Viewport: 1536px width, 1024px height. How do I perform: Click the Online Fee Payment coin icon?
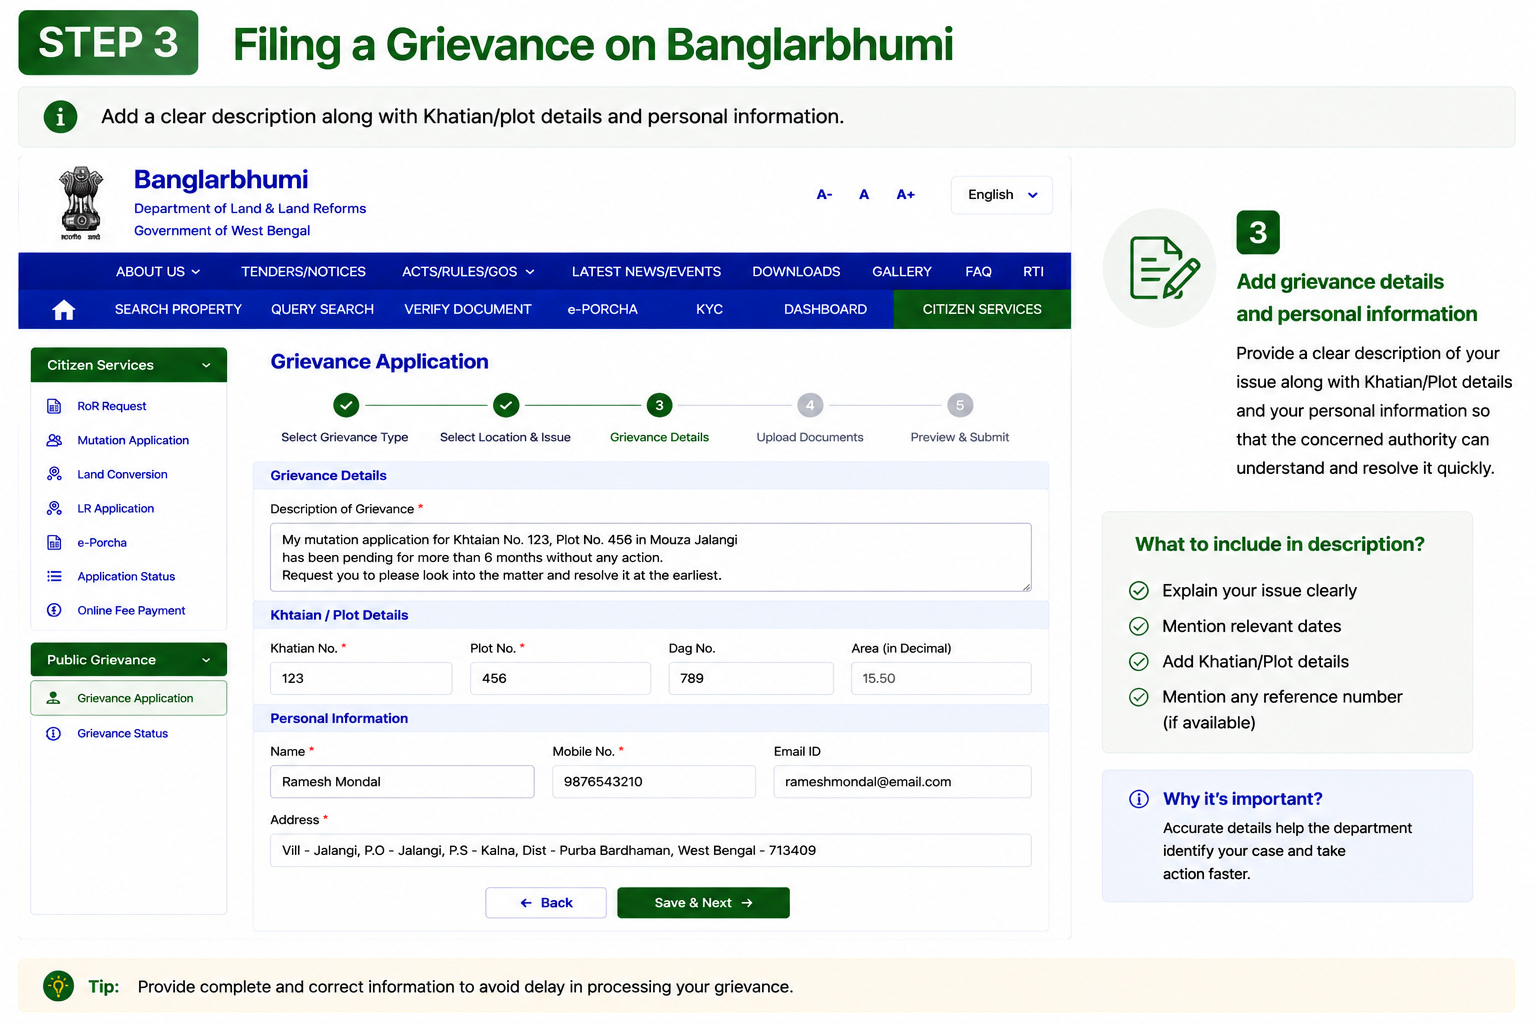tap(54, 610)
